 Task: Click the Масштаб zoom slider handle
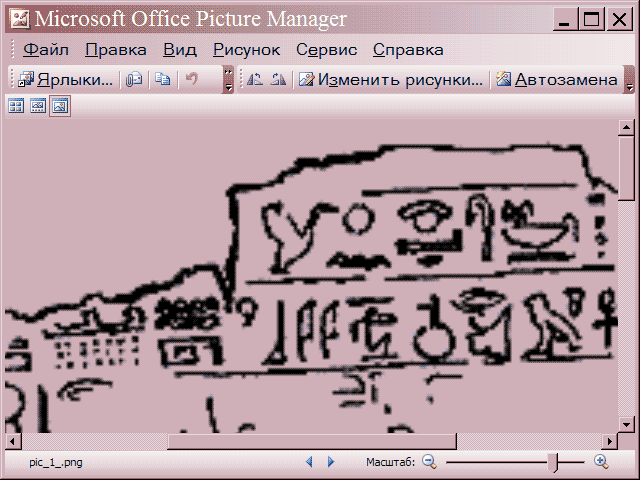553,462
